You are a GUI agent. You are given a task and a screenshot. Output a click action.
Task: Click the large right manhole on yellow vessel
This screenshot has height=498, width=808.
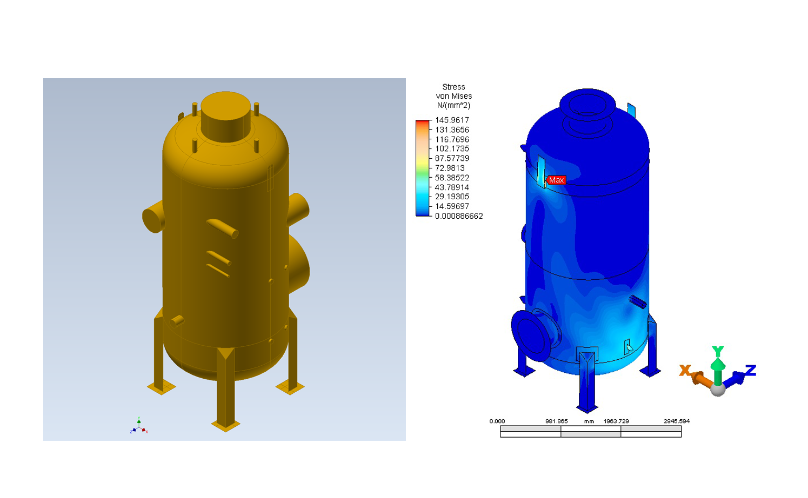point(299,261)
